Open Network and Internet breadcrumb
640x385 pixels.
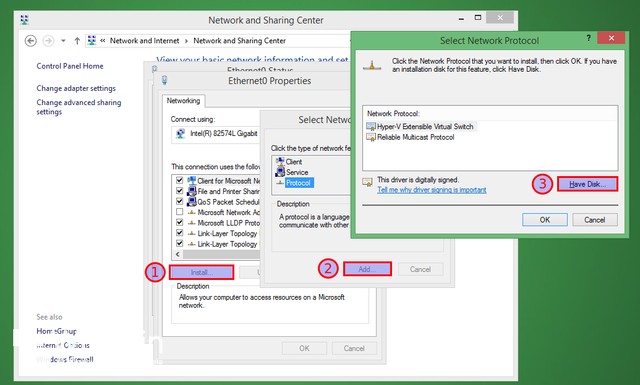[144, 41]
